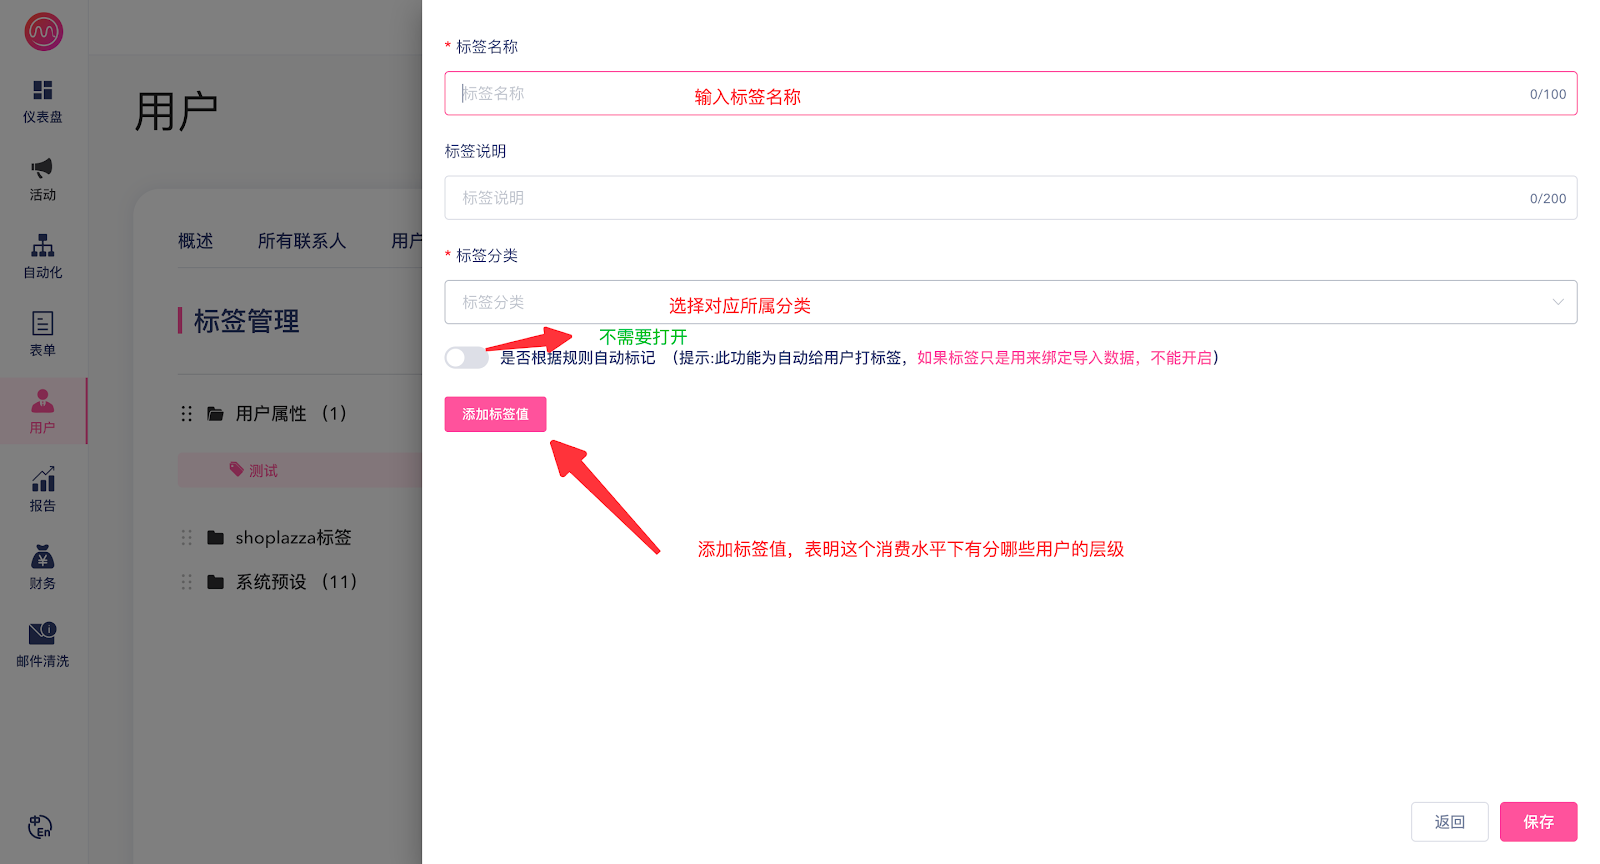Click the 保存 button
Screen dimensions: 1600x864
tap(1538, 822)
